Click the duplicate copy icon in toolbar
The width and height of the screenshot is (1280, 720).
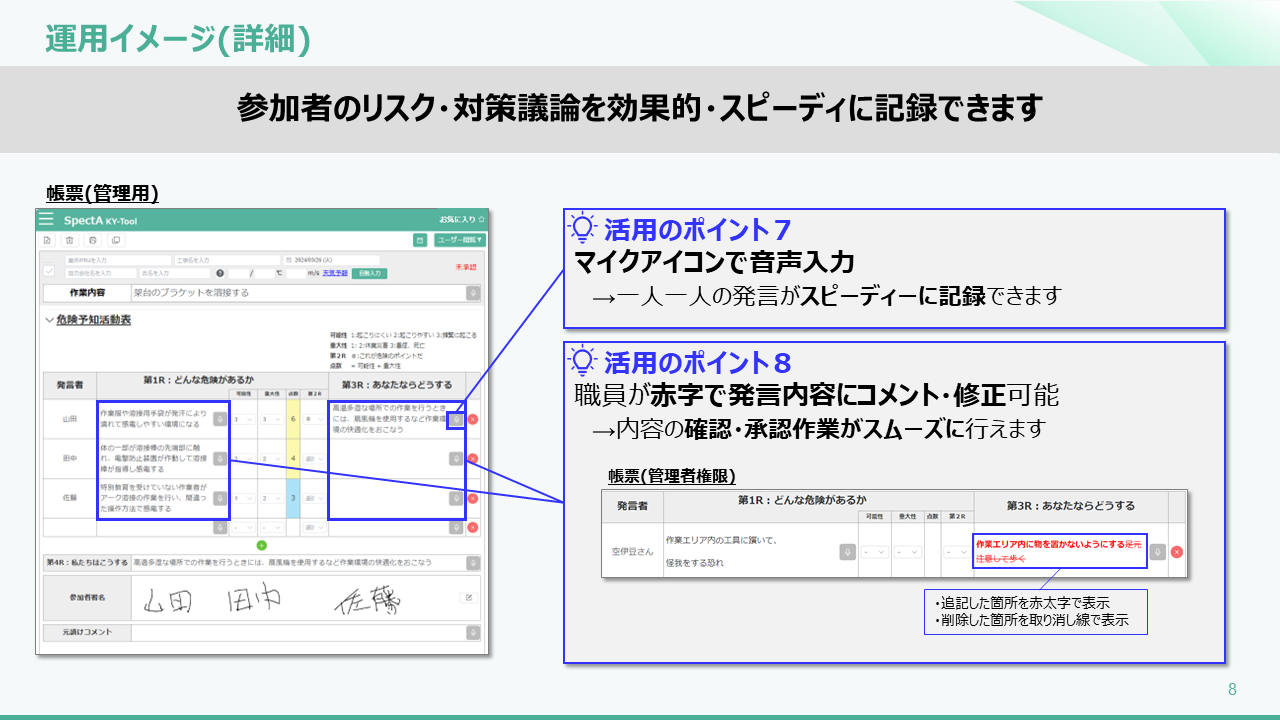point(116,240)
